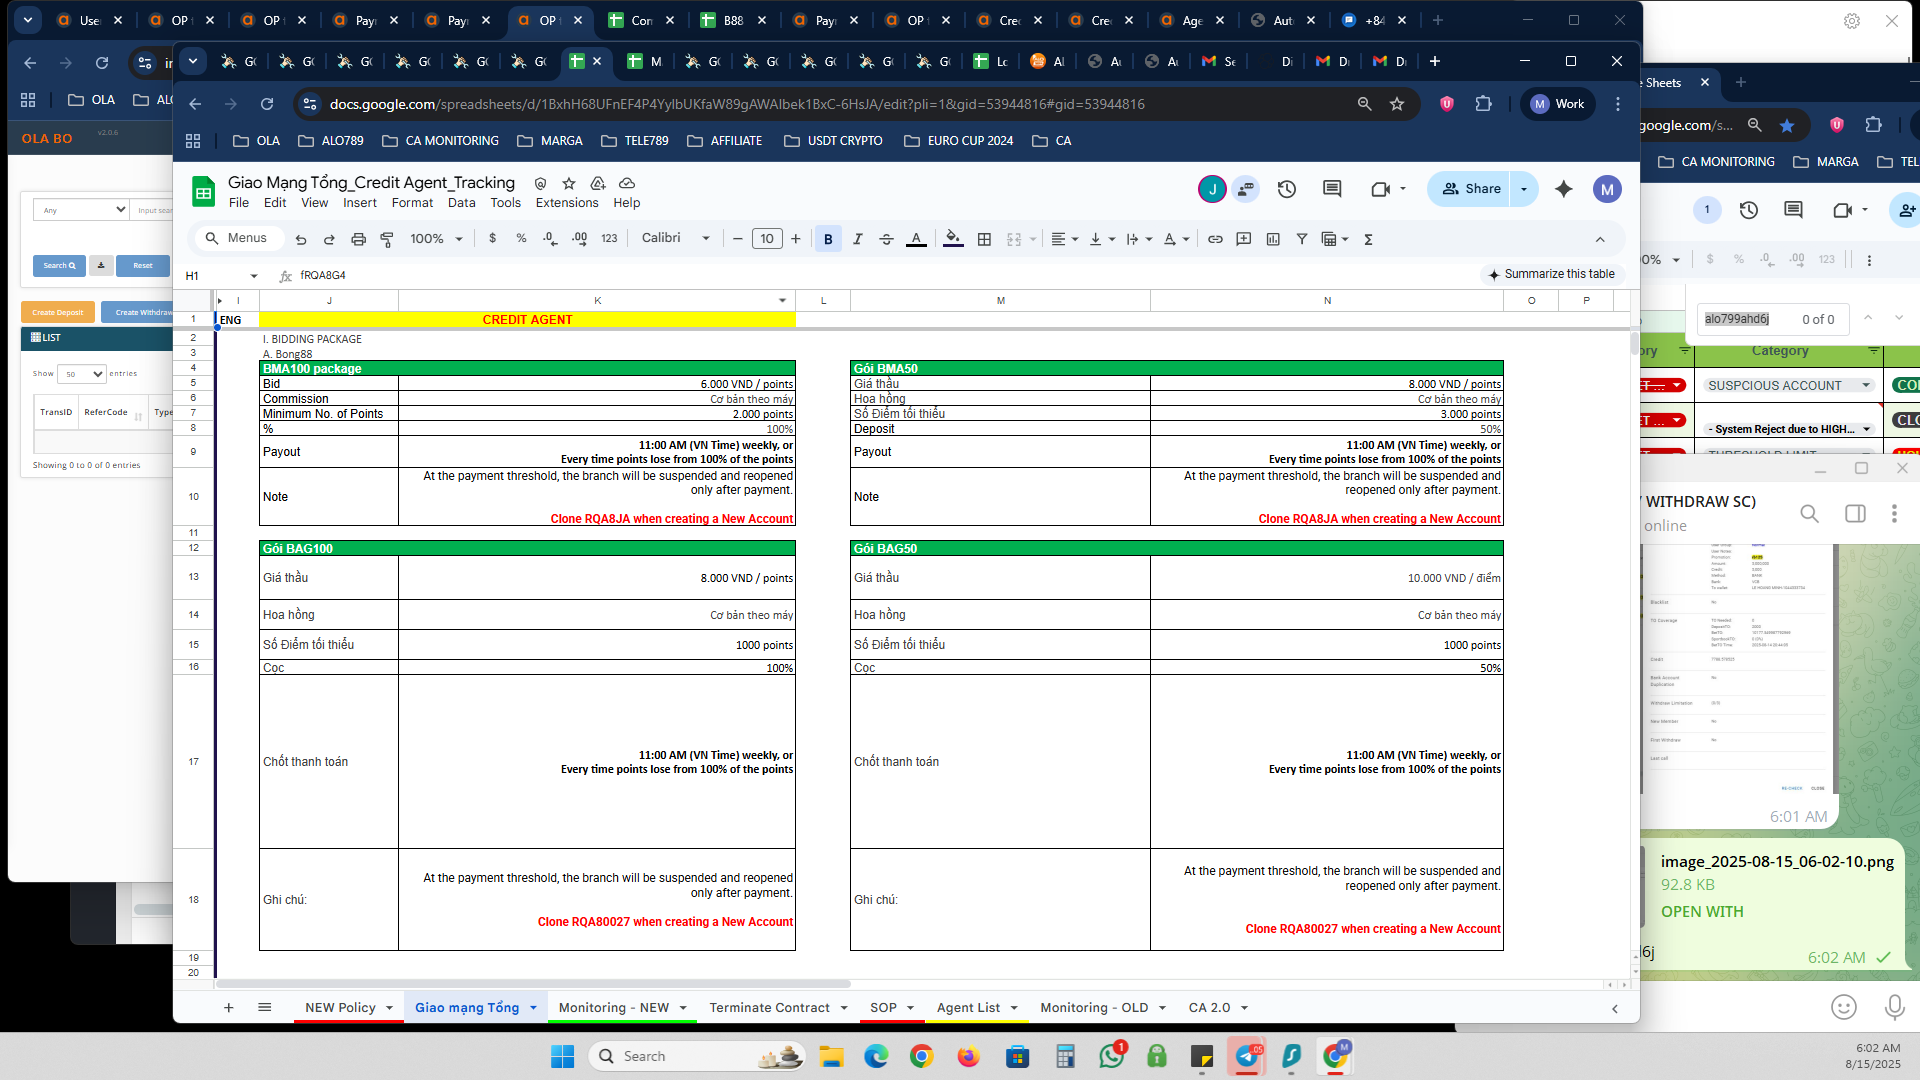Click the print icon in toolbar

click(358, 239)
